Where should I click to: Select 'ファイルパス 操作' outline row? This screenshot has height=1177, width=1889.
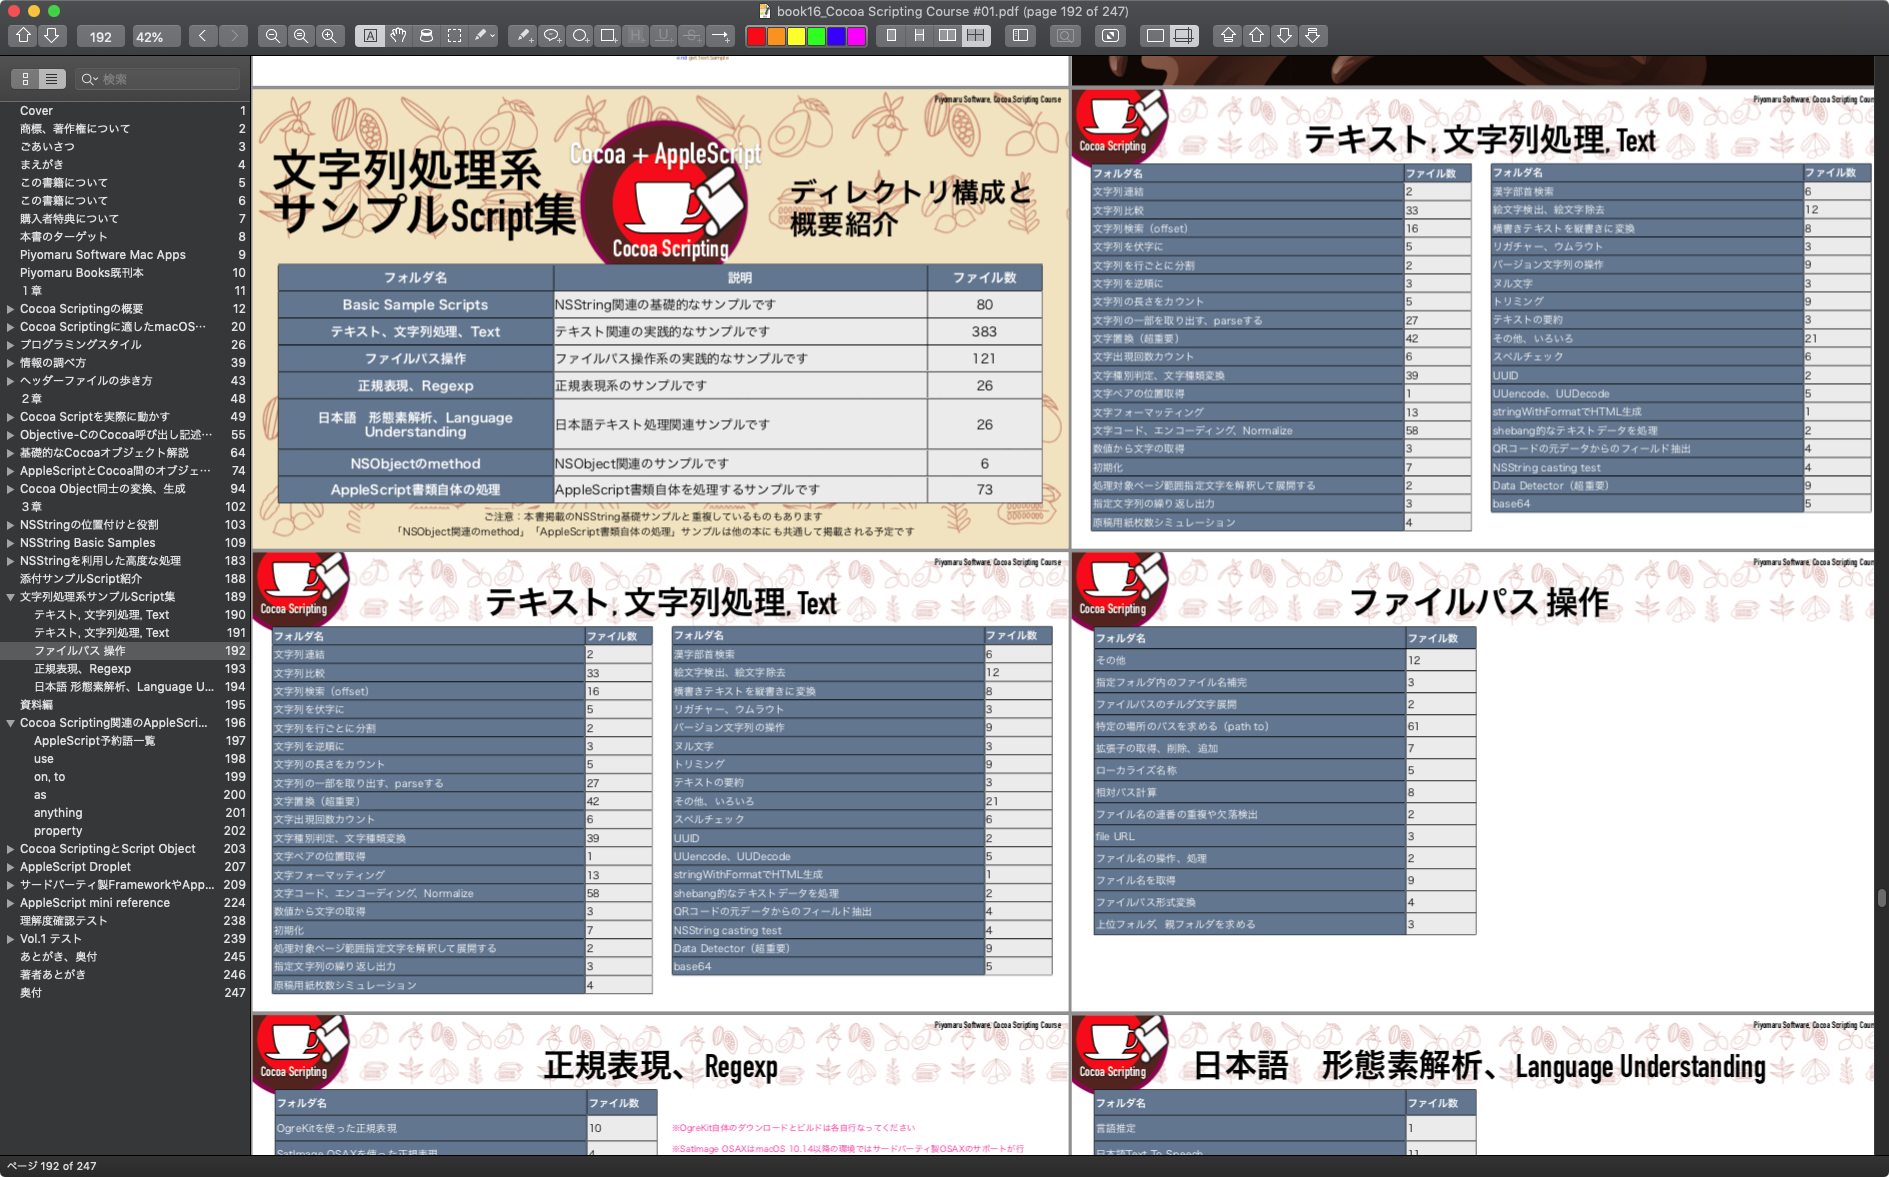[125, 651]
